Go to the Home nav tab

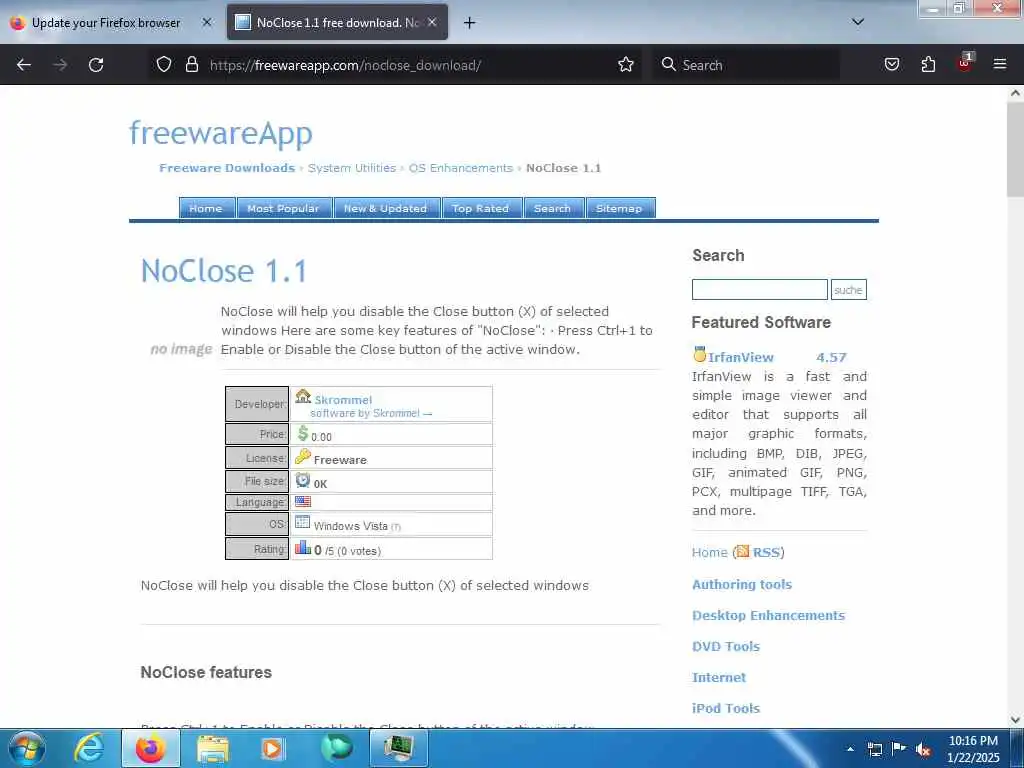tap(206, 208)
